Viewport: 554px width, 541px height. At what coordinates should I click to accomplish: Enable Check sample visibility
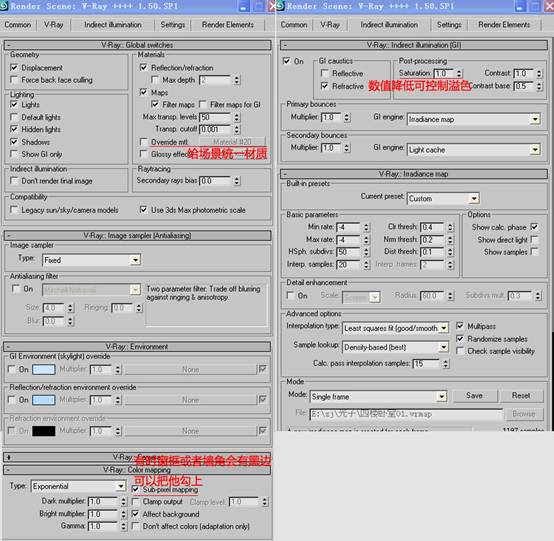(460, 351)
